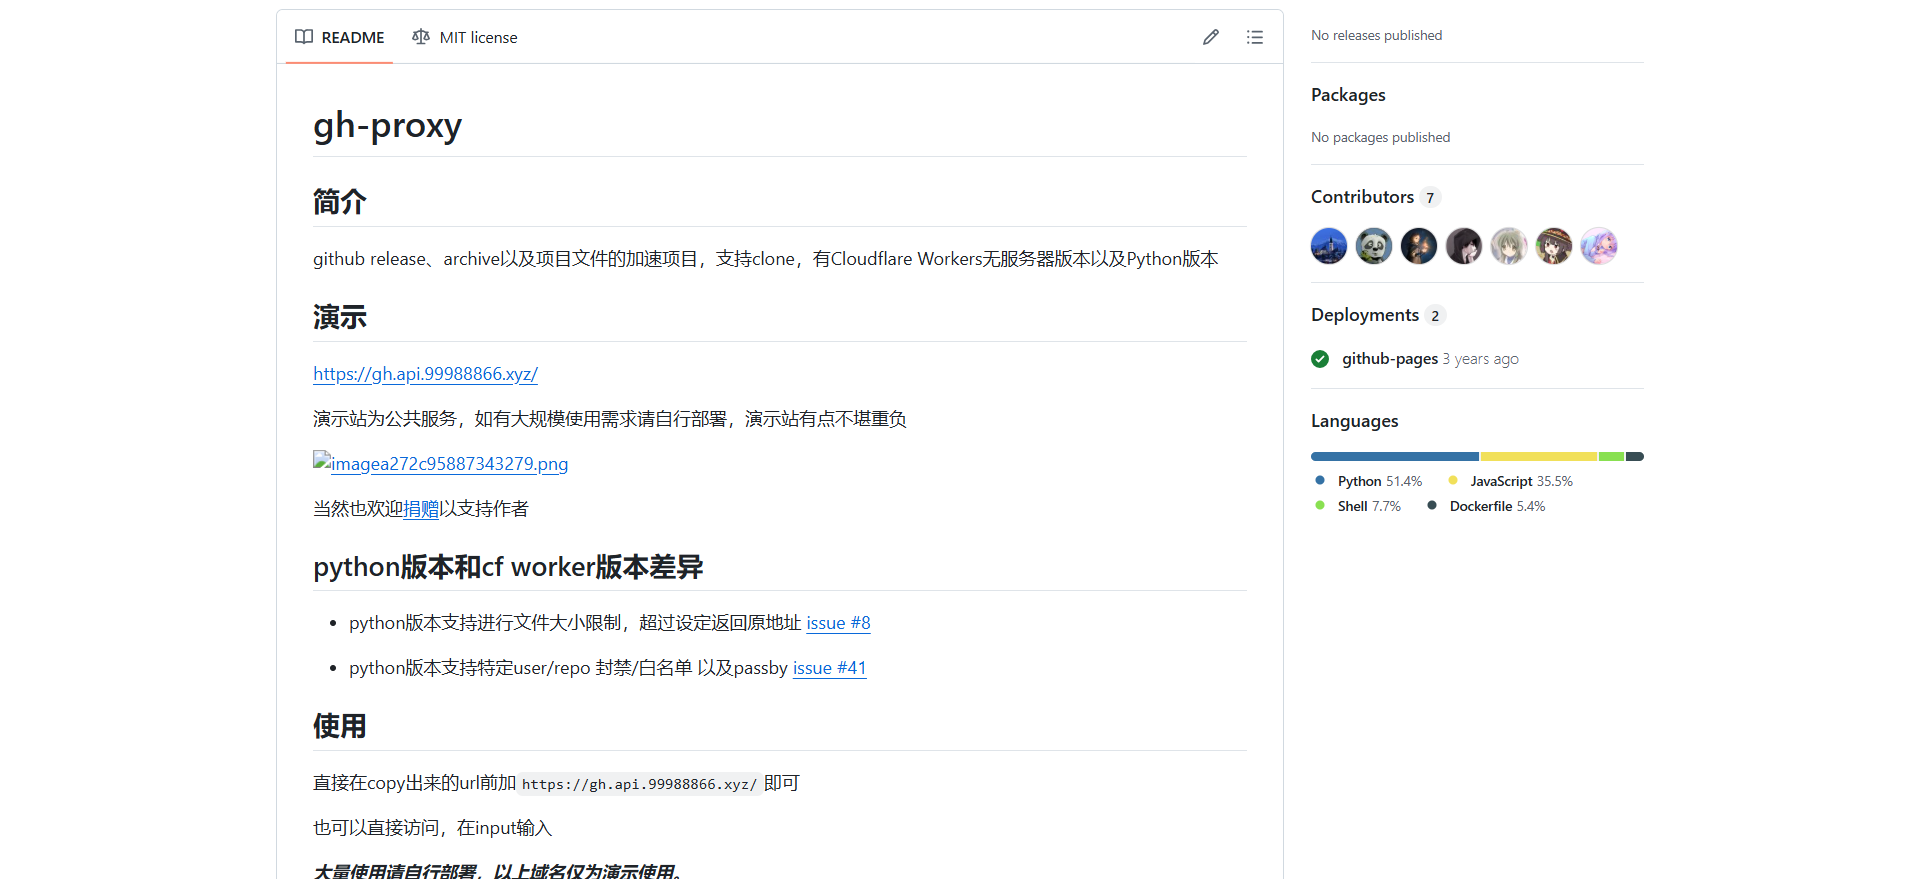Screen dimensions: 1920x879
Task: Open the issue #8 link
Action: (838, 623)
